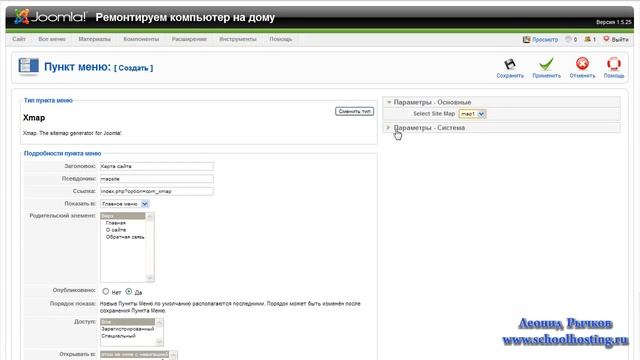
Task: Click the Просмотр link
Action: (x=545, y=40)
